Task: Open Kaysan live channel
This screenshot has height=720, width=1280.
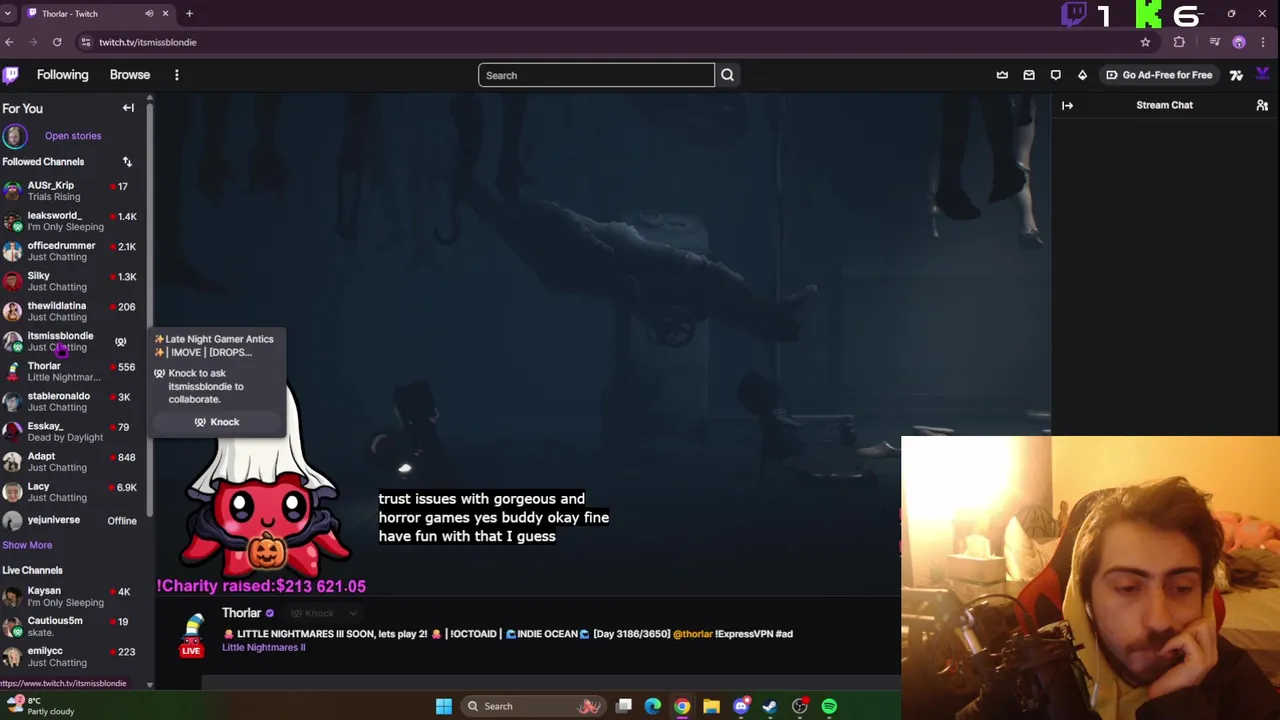Action: click(x=73, y=596)
